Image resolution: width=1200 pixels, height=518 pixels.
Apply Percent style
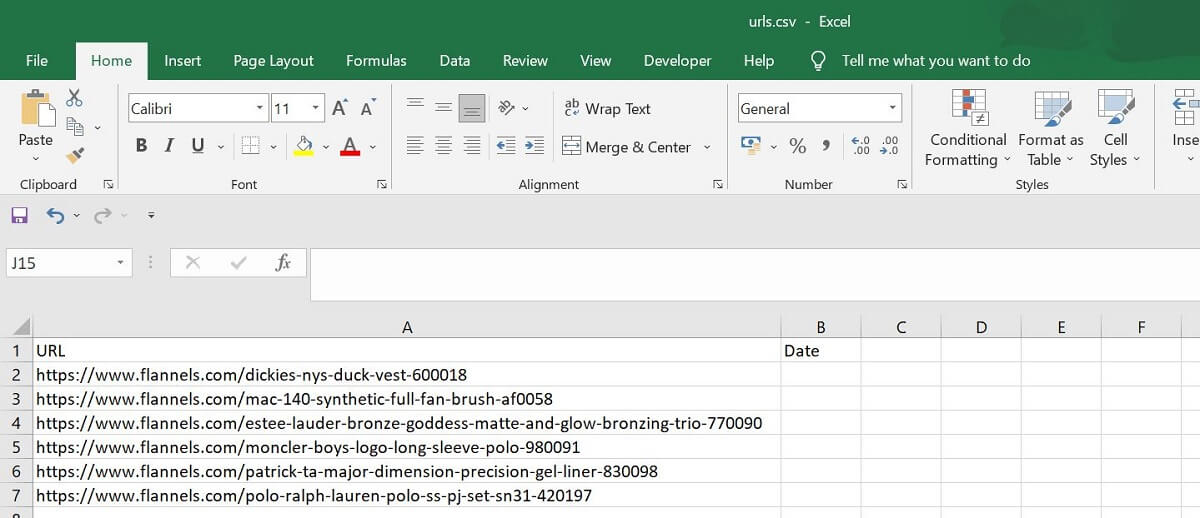(798, 146)
